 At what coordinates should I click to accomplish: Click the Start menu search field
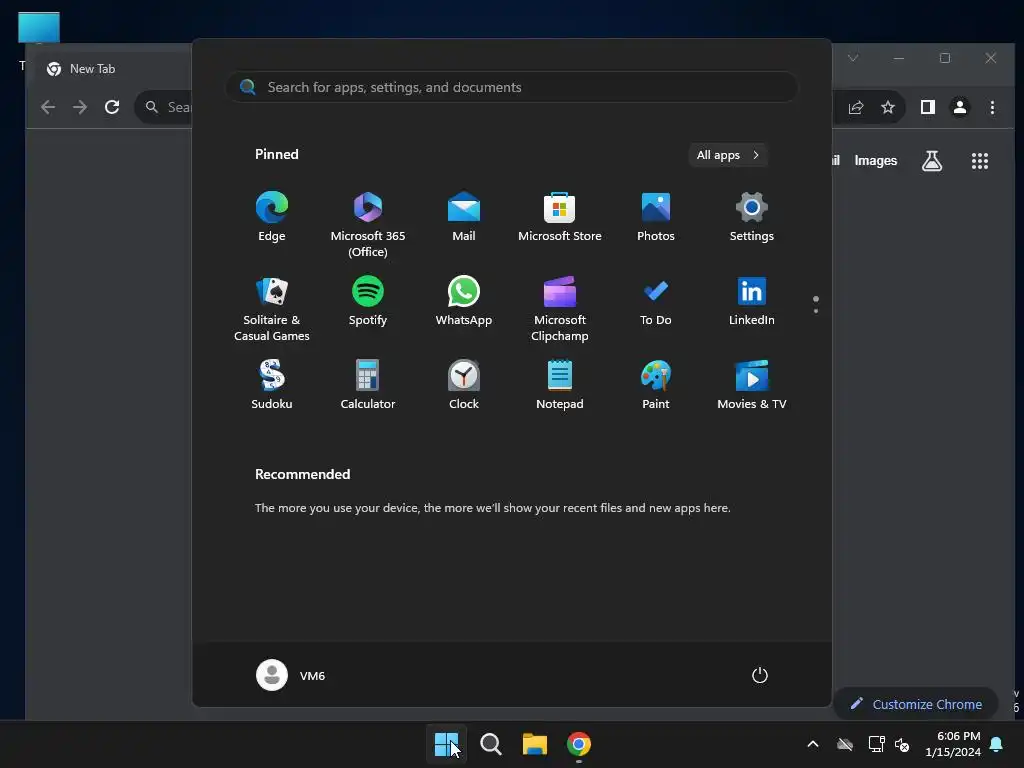click(512, 87)
